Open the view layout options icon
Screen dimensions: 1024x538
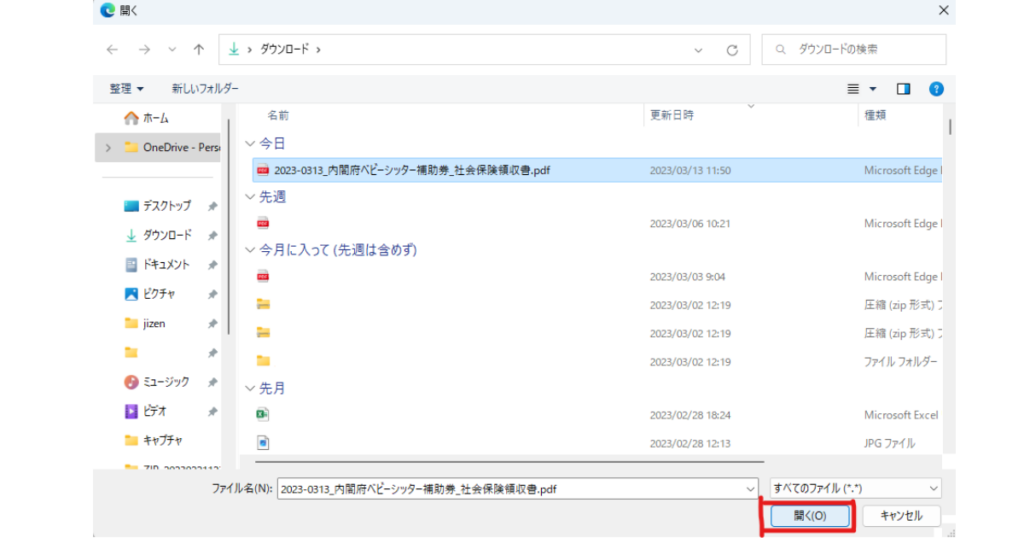pos(853,89)
